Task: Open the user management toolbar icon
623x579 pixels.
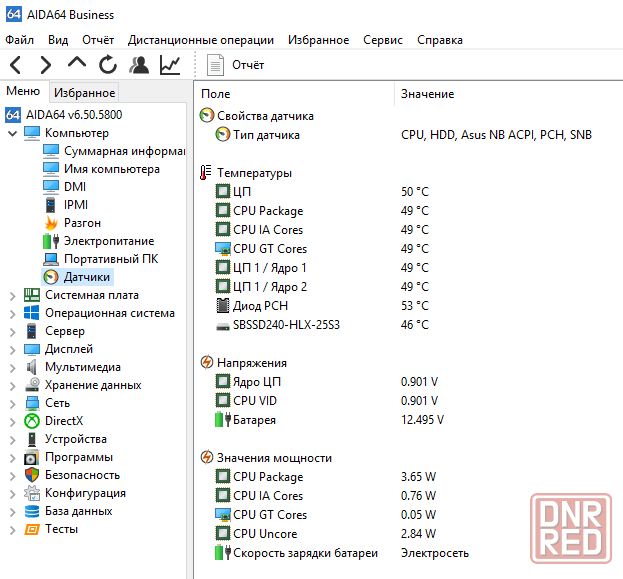Action: (139, 65)
